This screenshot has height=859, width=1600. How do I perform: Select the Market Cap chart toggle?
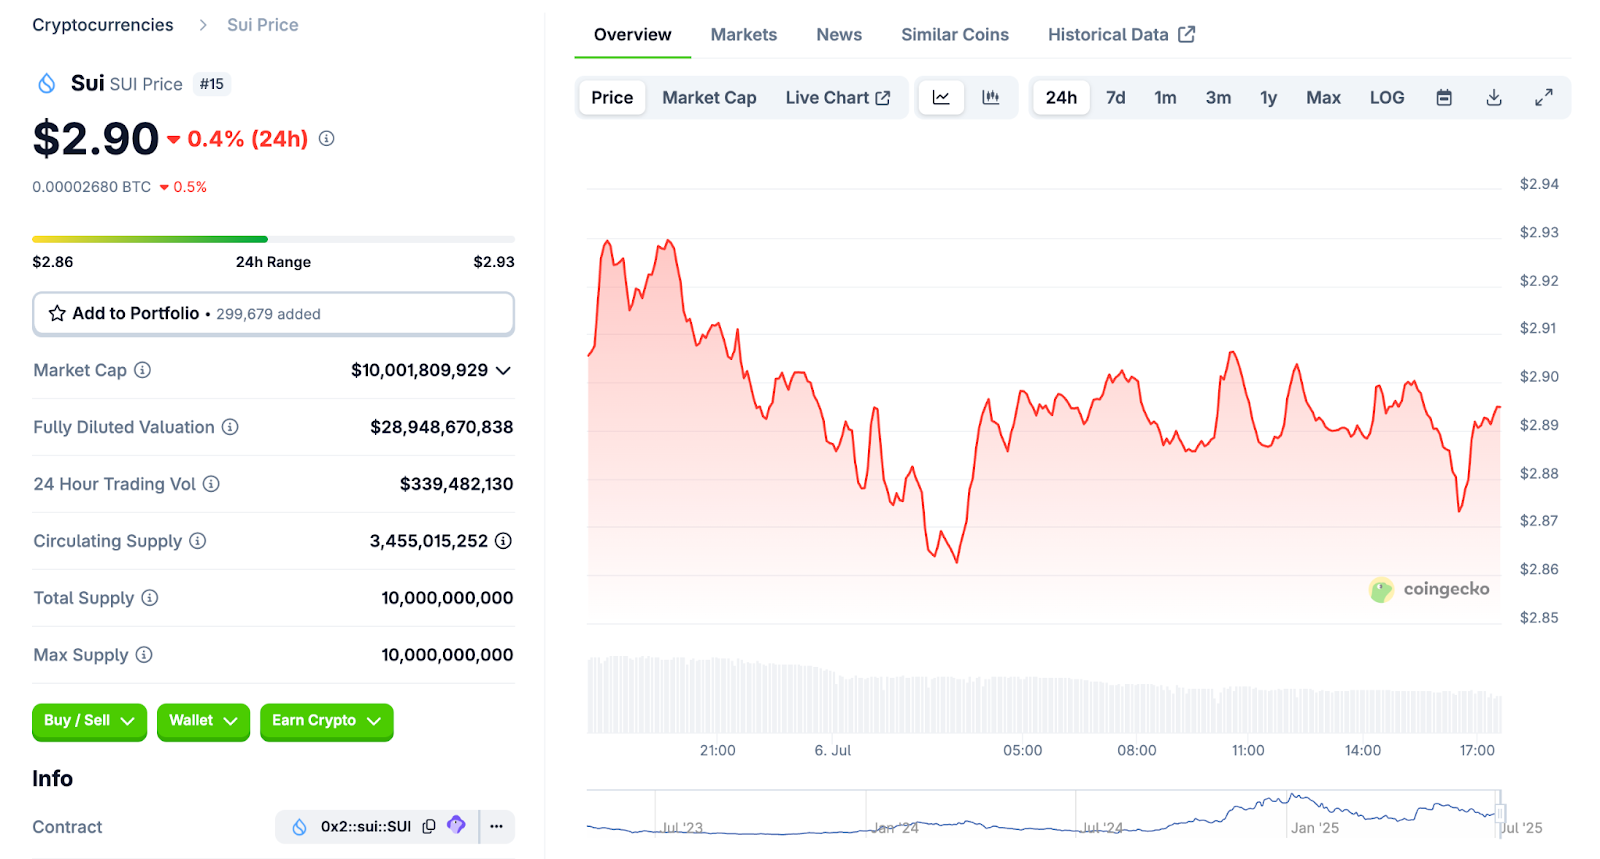pyautogui.click(x=709, y=98)
